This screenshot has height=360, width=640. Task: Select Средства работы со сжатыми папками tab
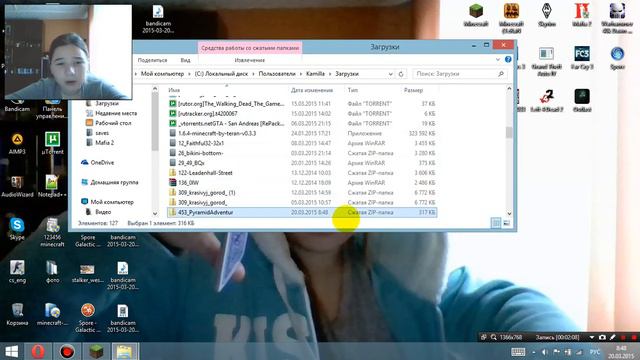250,48
